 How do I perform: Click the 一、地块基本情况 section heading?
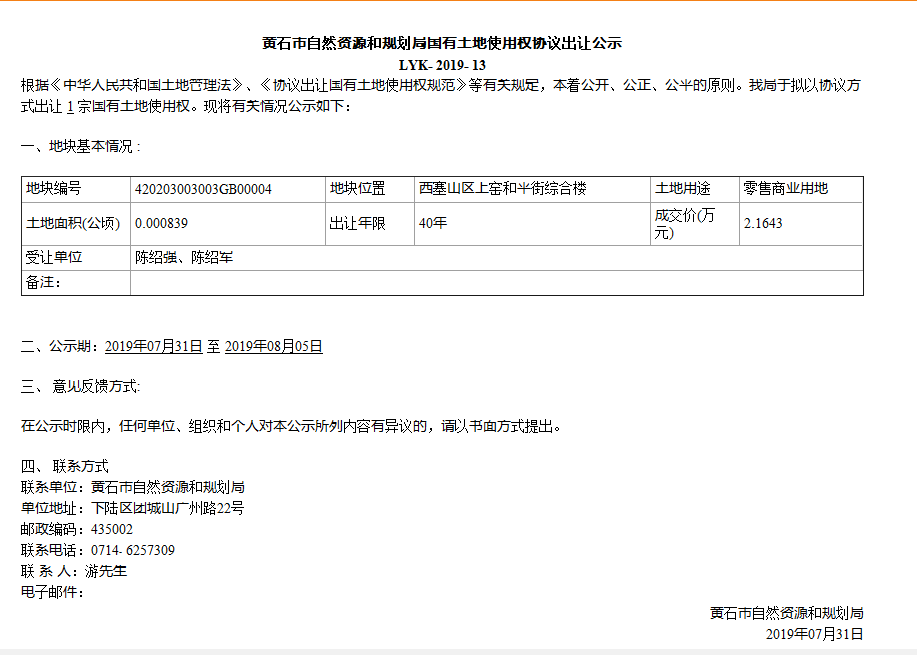80,147
